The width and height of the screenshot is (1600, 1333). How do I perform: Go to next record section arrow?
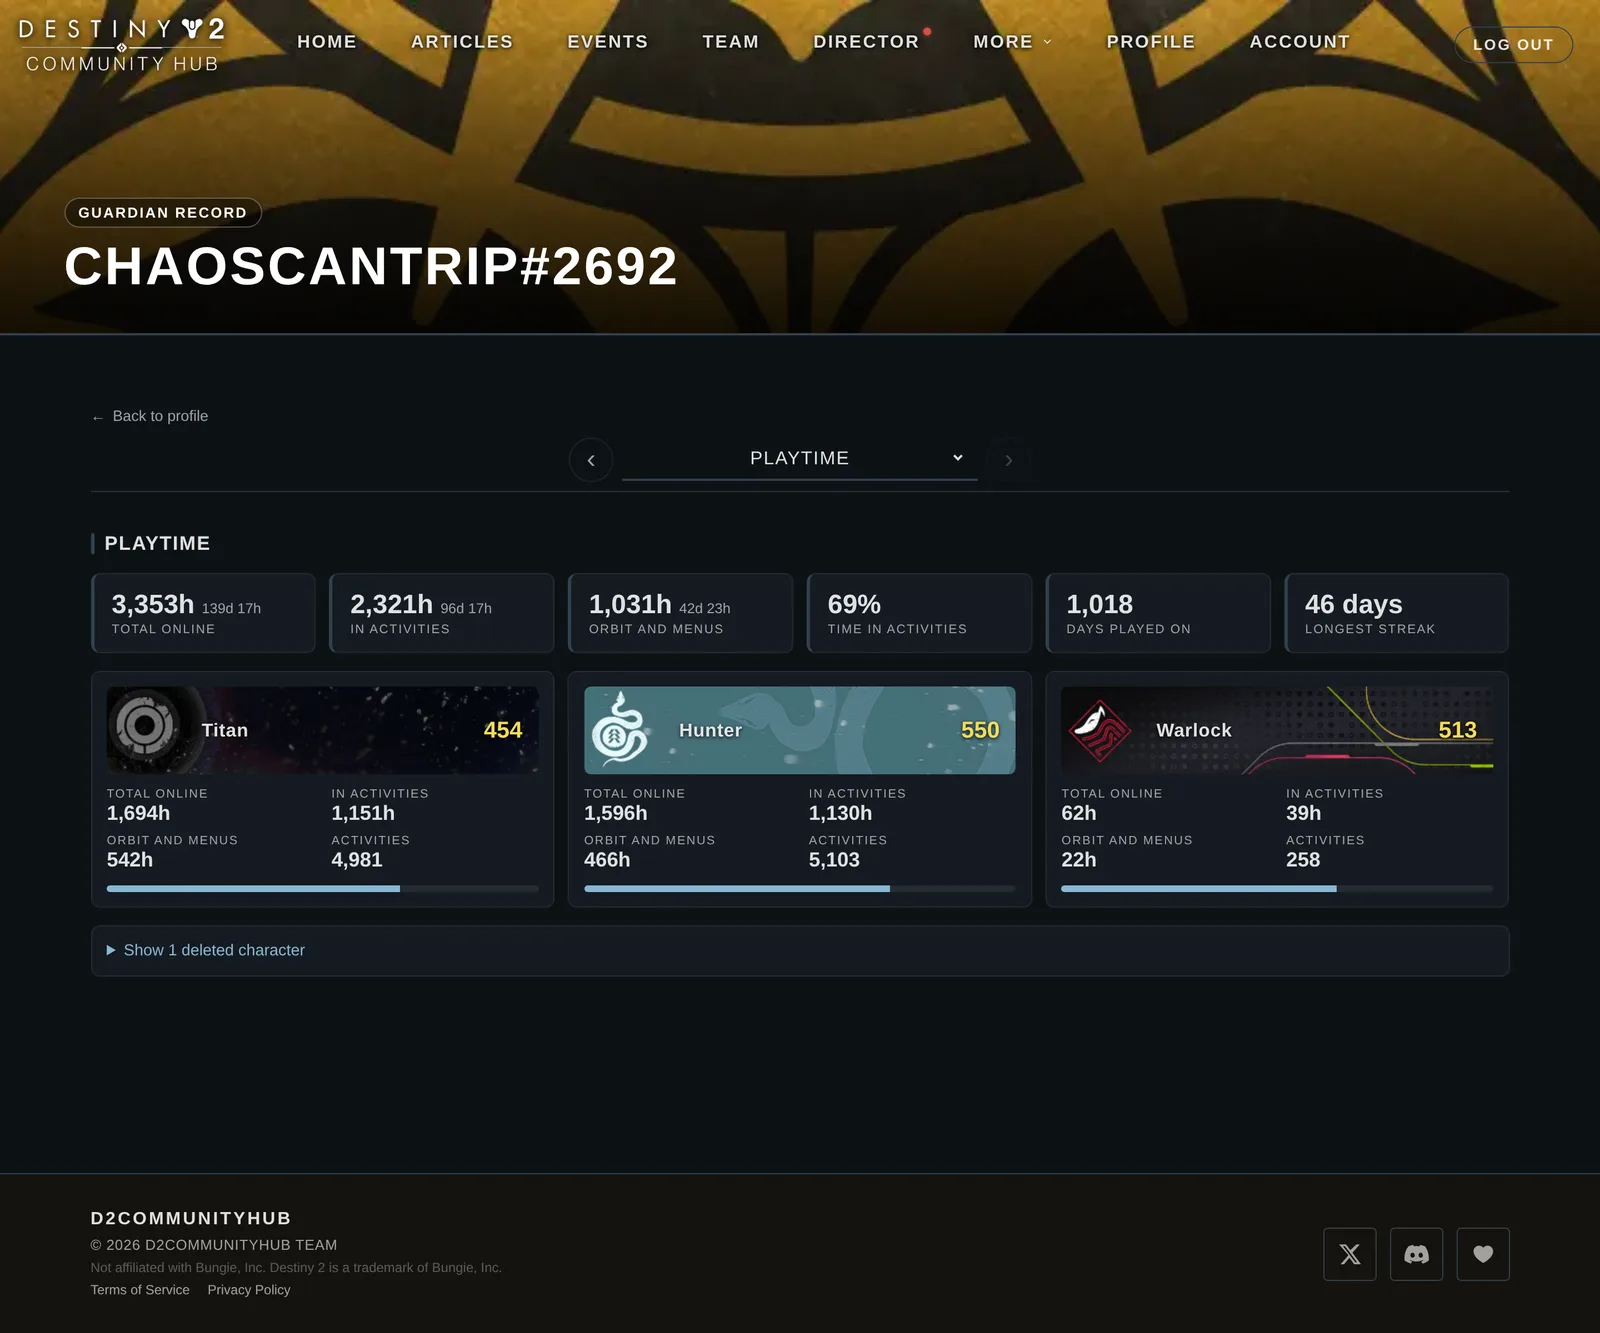[1008, 460]
